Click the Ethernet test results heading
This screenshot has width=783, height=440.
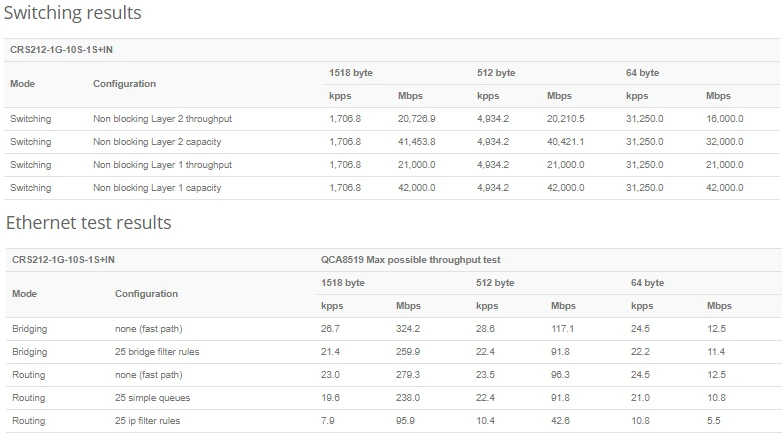click(88, 222)
